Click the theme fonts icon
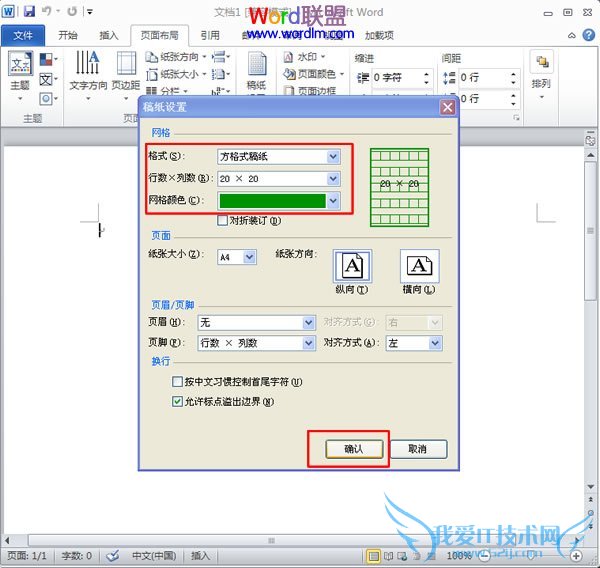 point(46,80)
